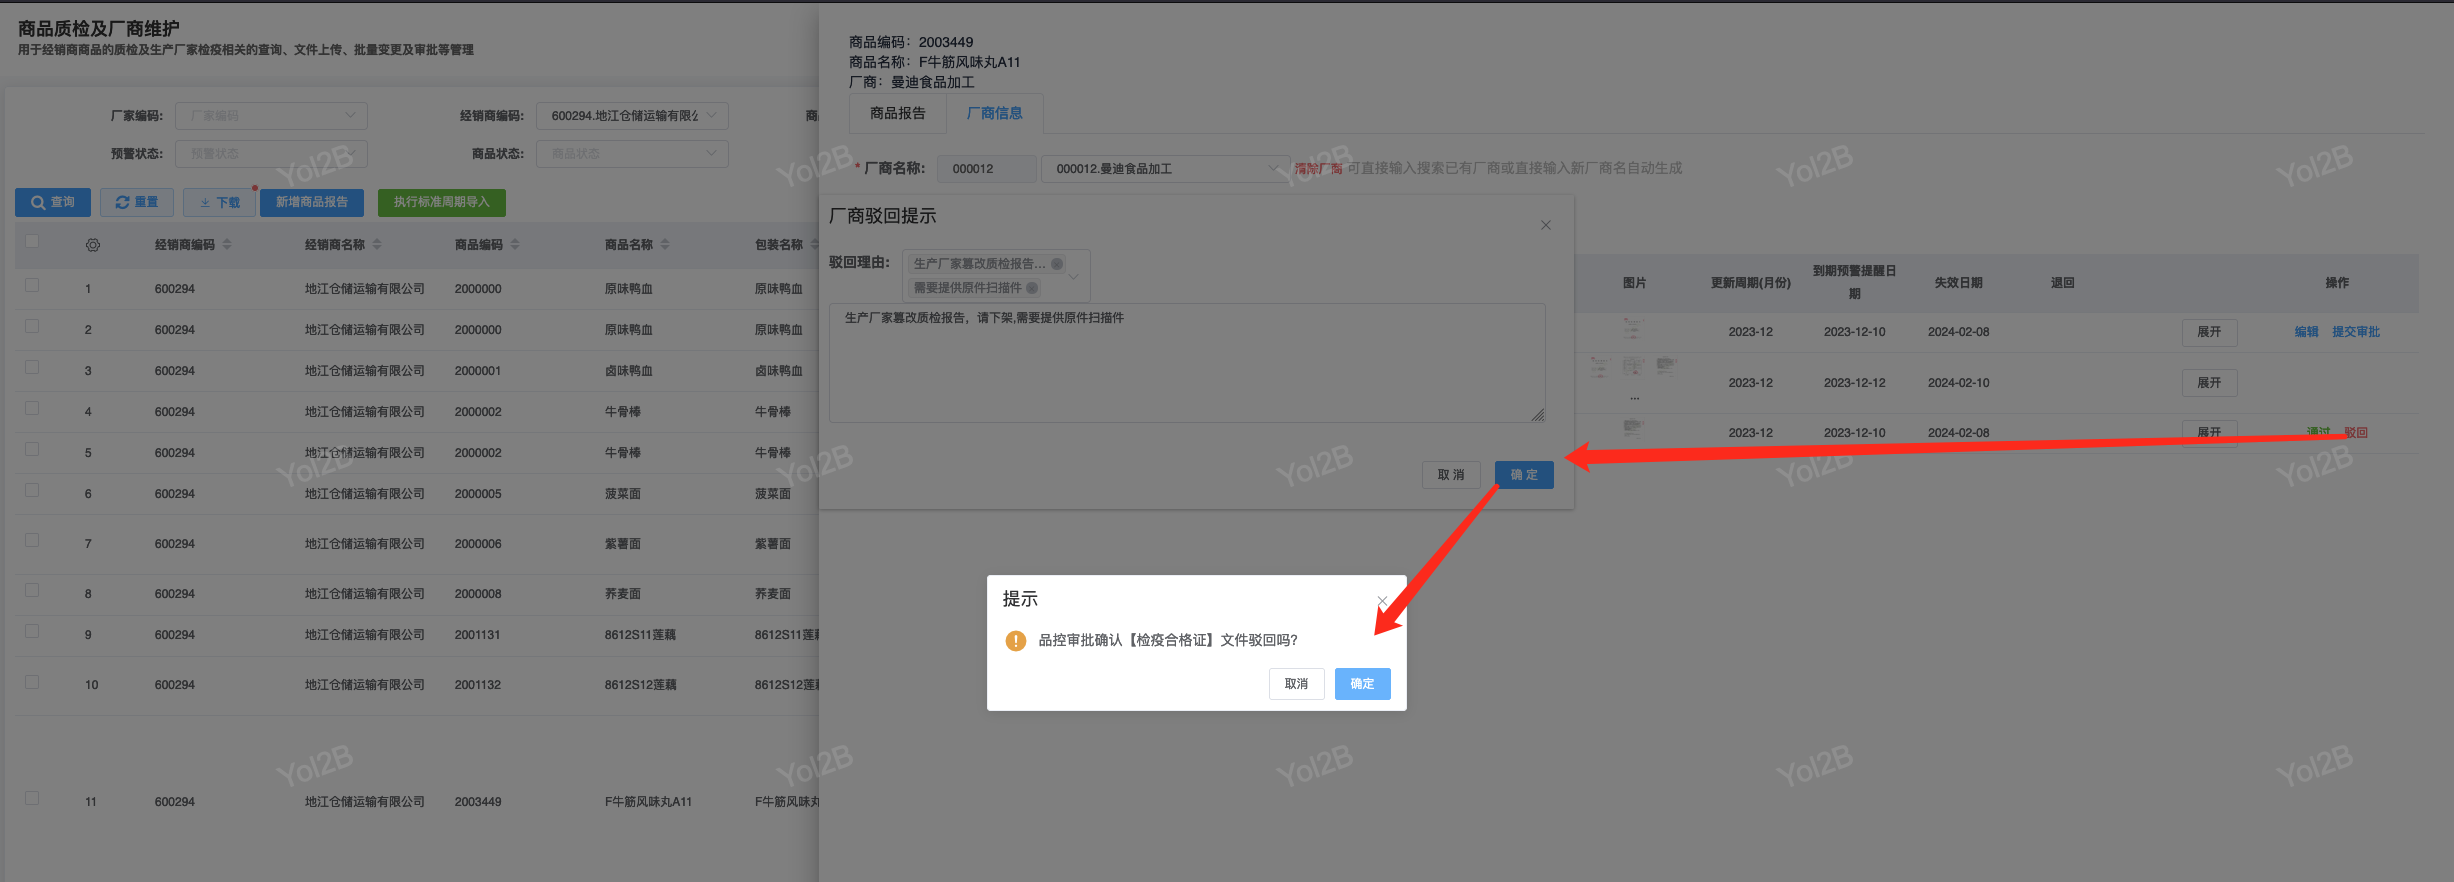This screenshot has width=2454, height=882.
Task: Check the checkbox for row 2
Action: click(32, 326)
